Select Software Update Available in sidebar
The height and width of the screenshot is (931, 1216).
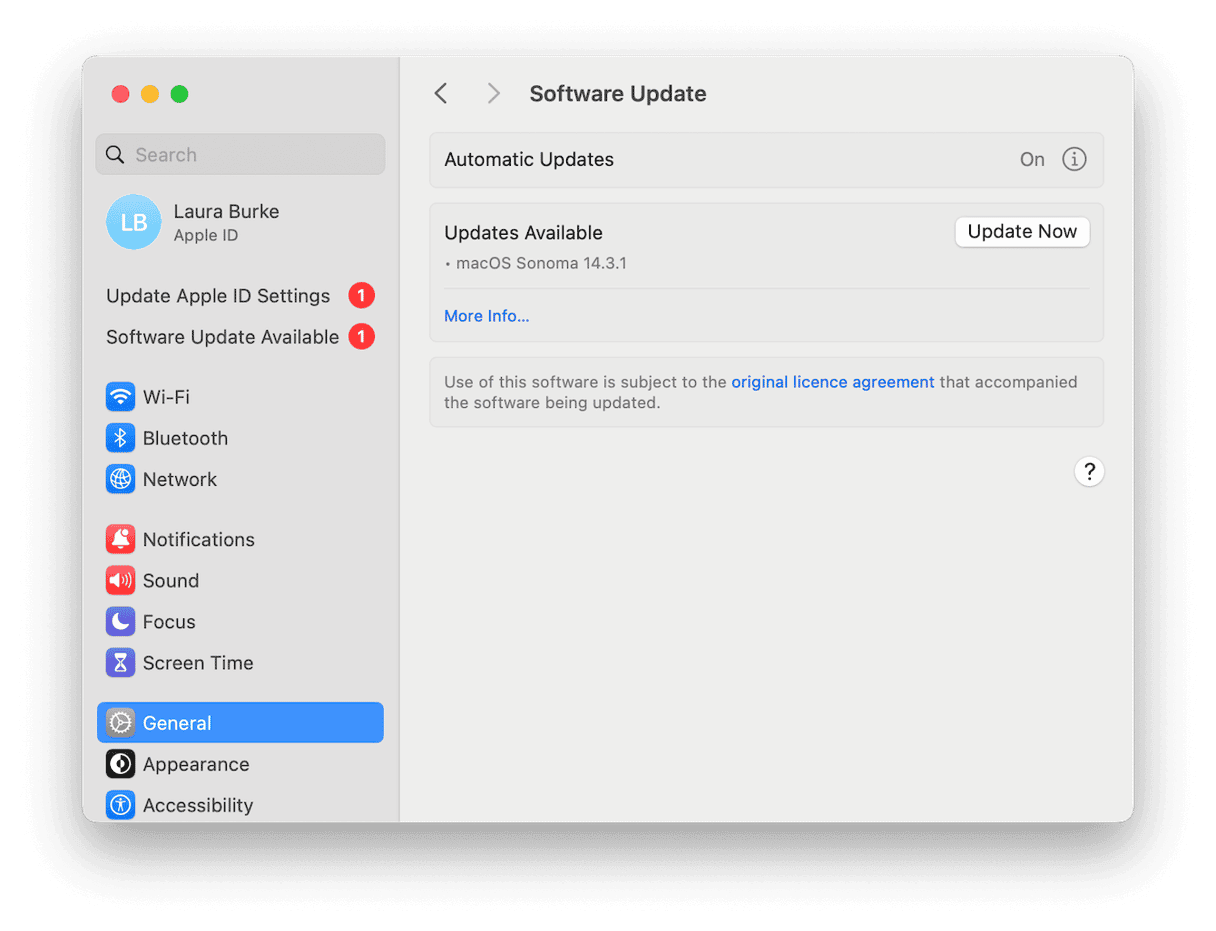(x=221, y=337)
